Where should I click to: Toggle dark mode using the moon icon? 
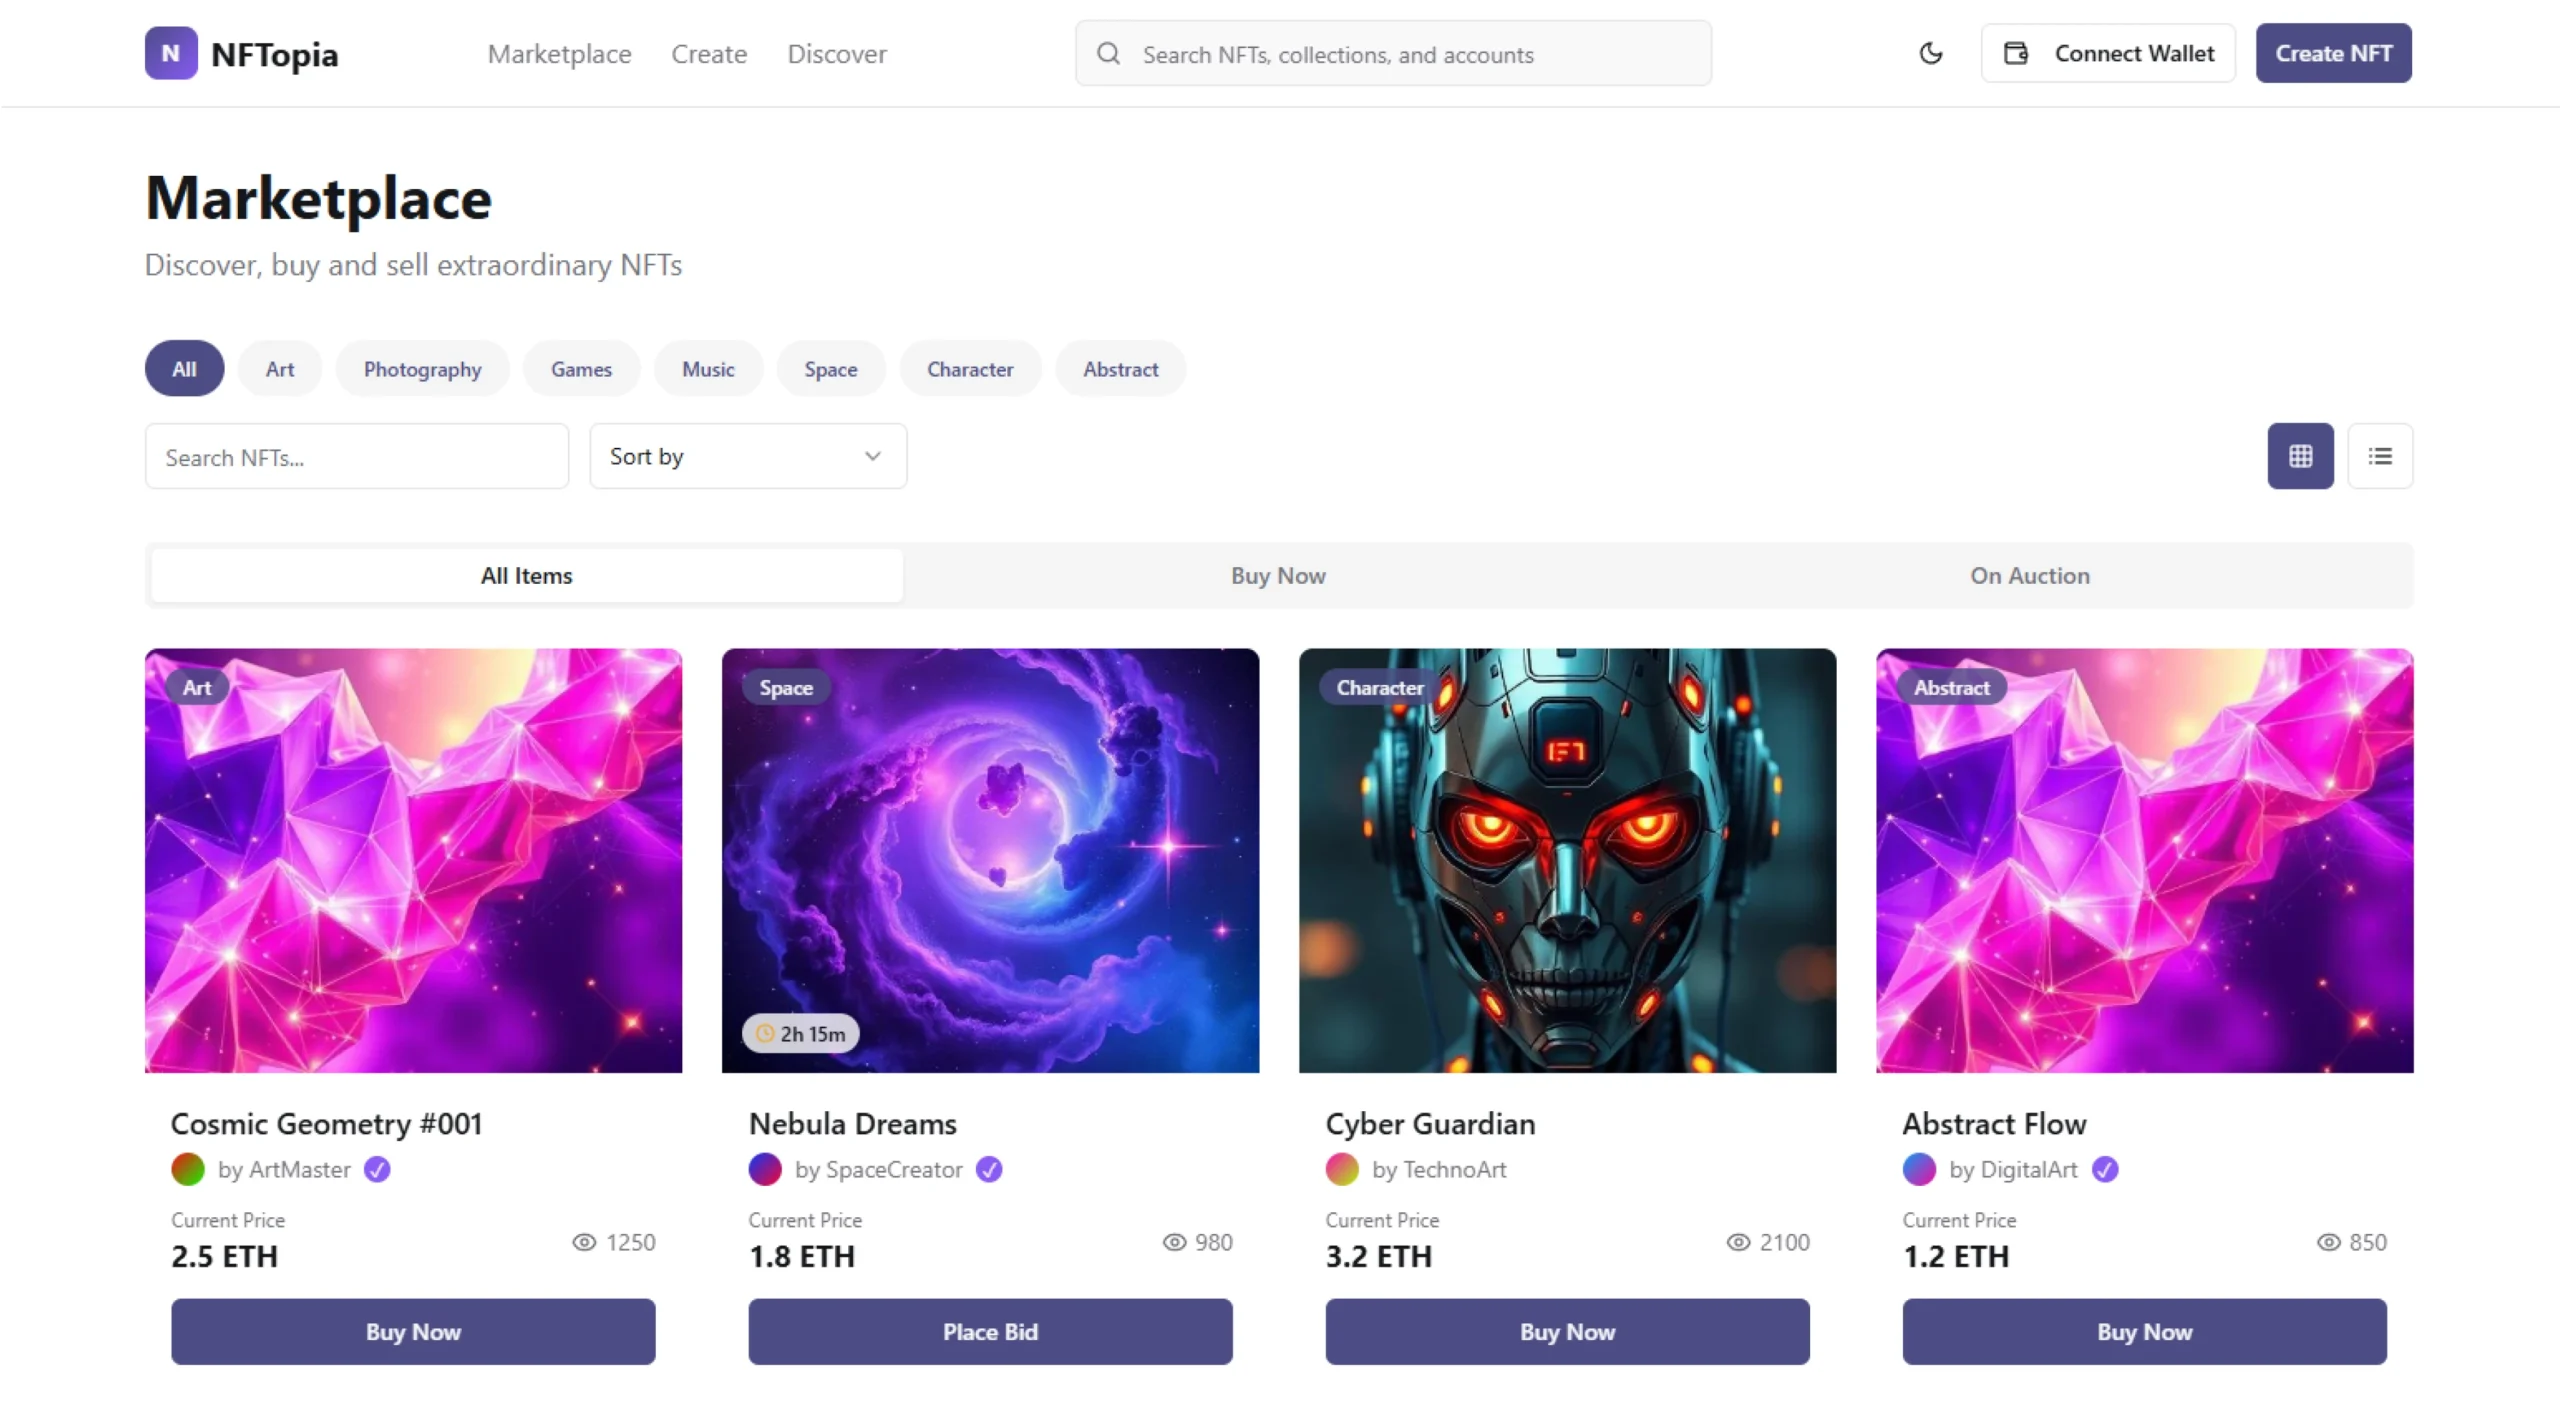coord(1929,53)
